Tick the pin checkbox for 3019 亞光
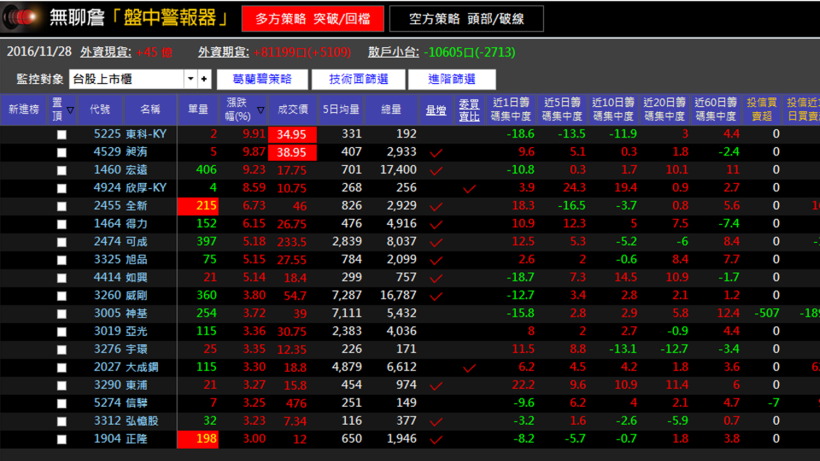Image resolution: width=820 pixels, height=461 pixels. coord(62,332)
